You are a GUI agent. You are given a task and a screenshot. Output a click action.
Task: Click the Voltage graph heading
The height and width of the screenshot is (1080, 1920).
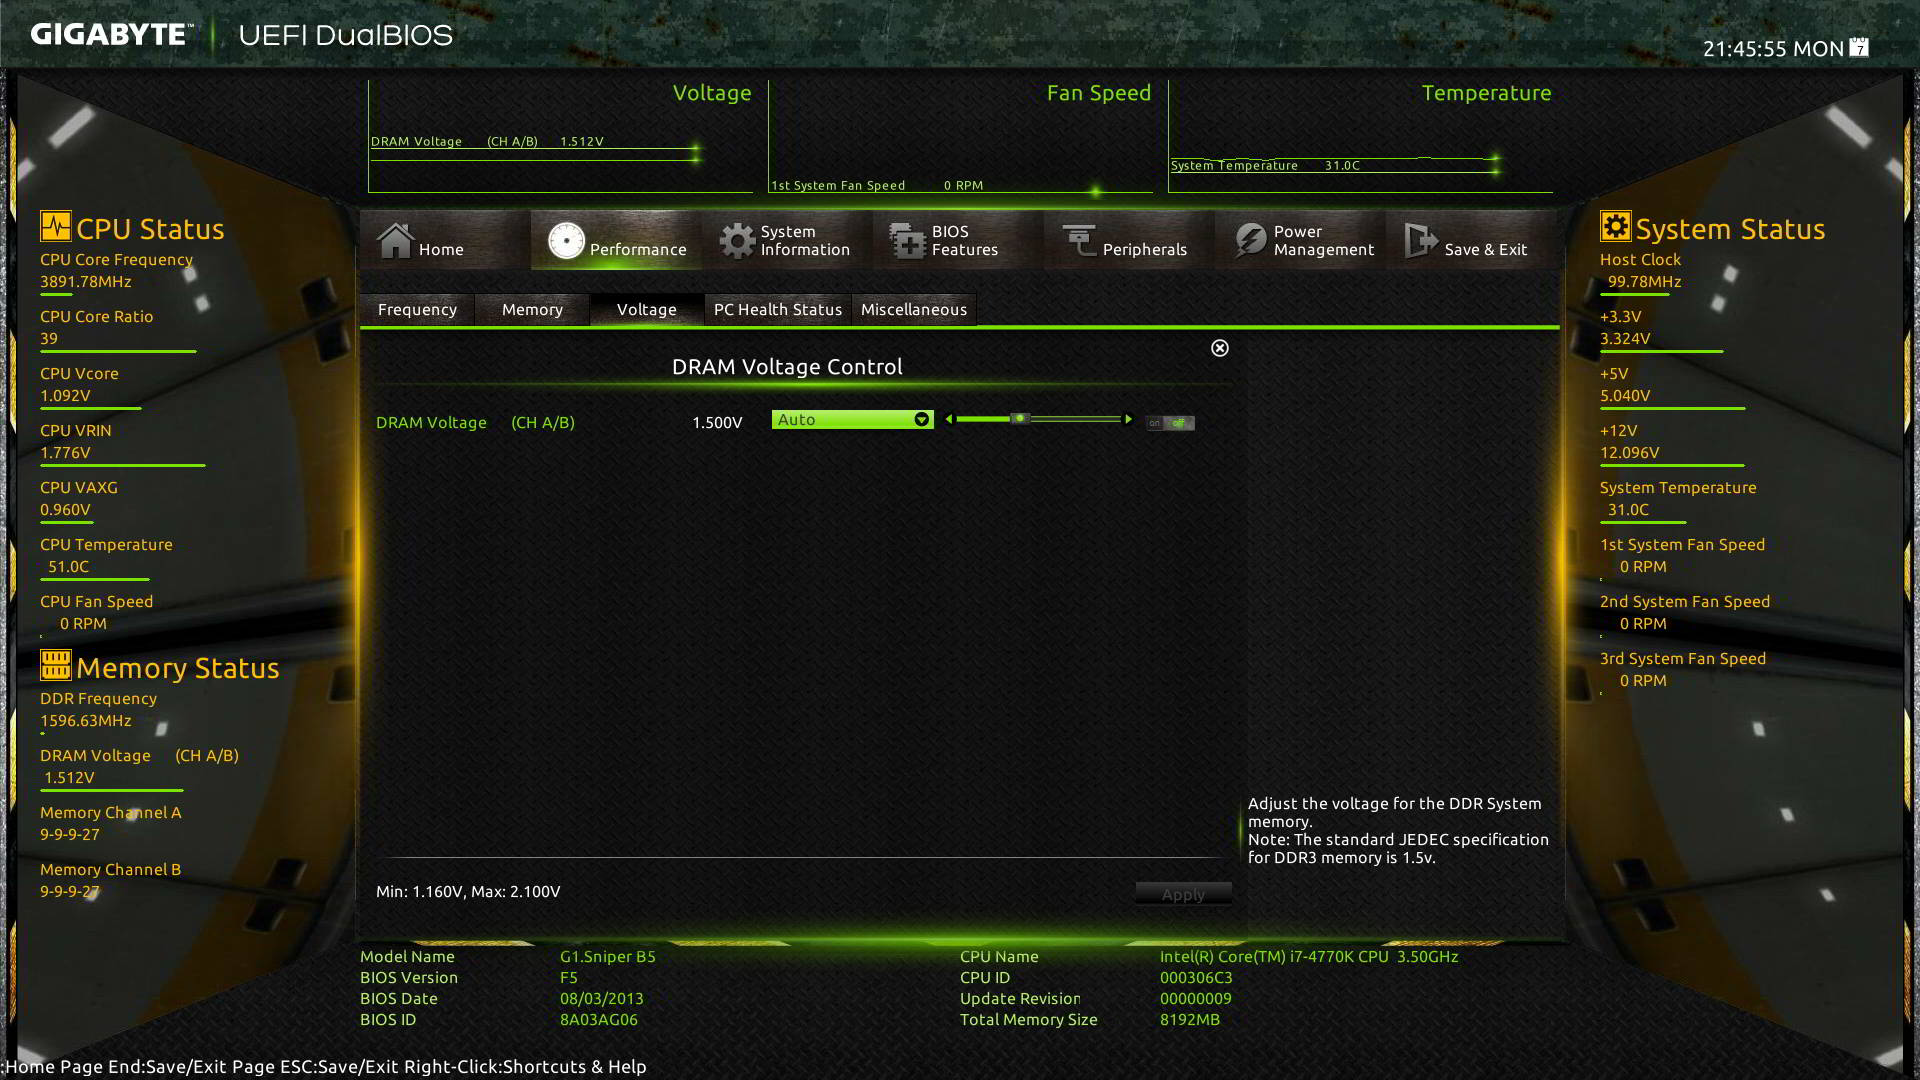pos(712,93)
